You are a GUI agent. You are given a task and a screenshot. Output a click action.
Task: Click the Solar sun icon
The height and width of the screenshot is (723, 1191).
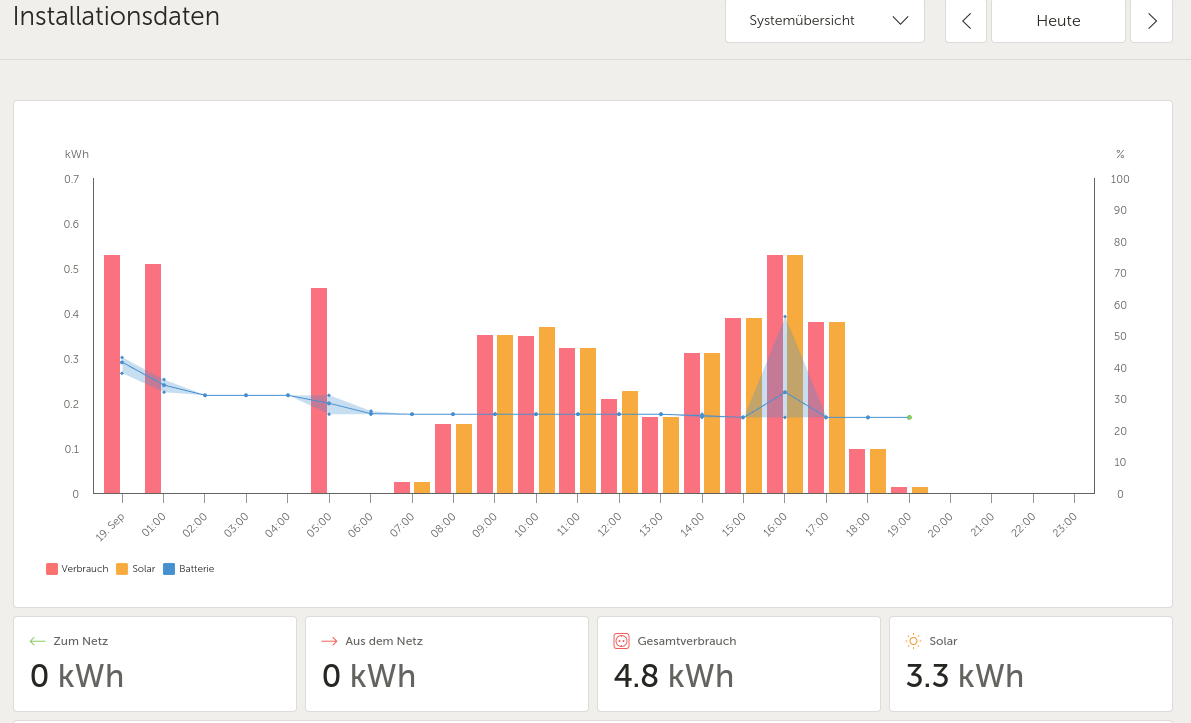(913, 641)
